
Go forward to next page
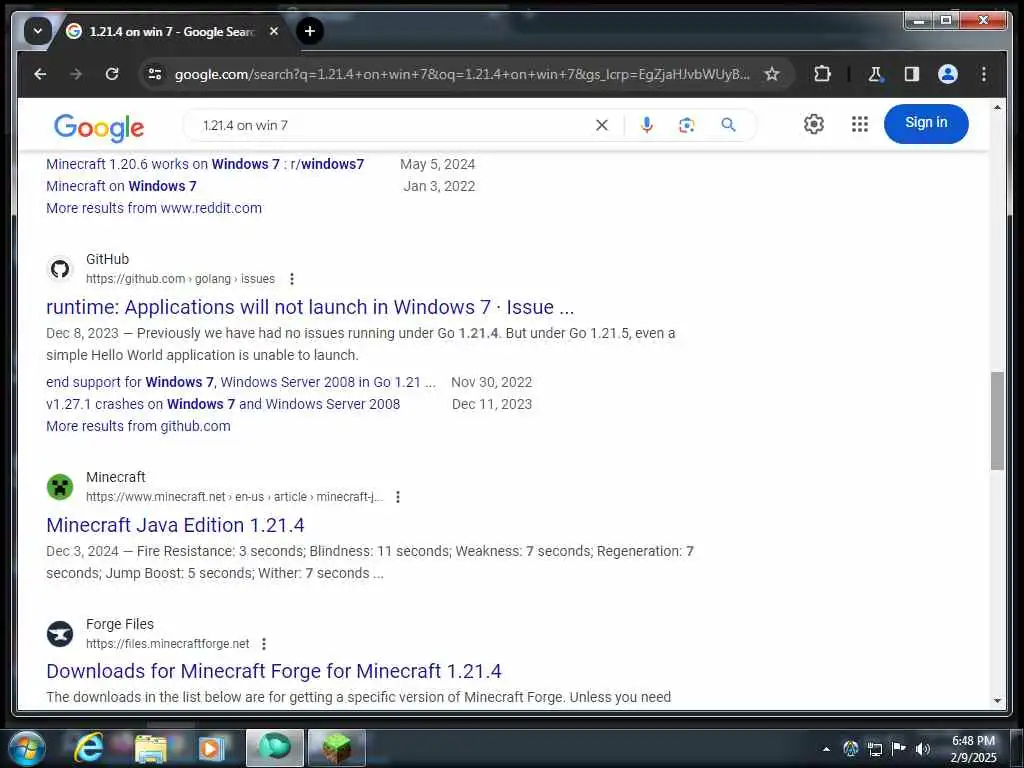click(x=76, y=74)
